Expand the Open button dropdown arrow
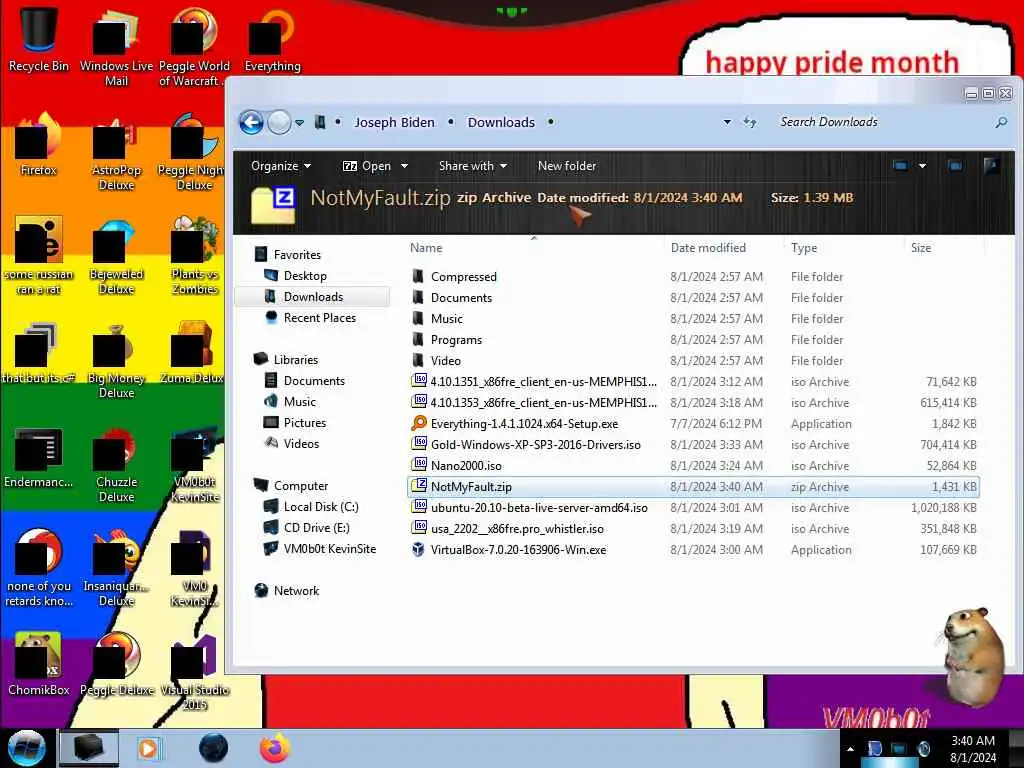The image size is (1024, 768). tap(404, 166)
